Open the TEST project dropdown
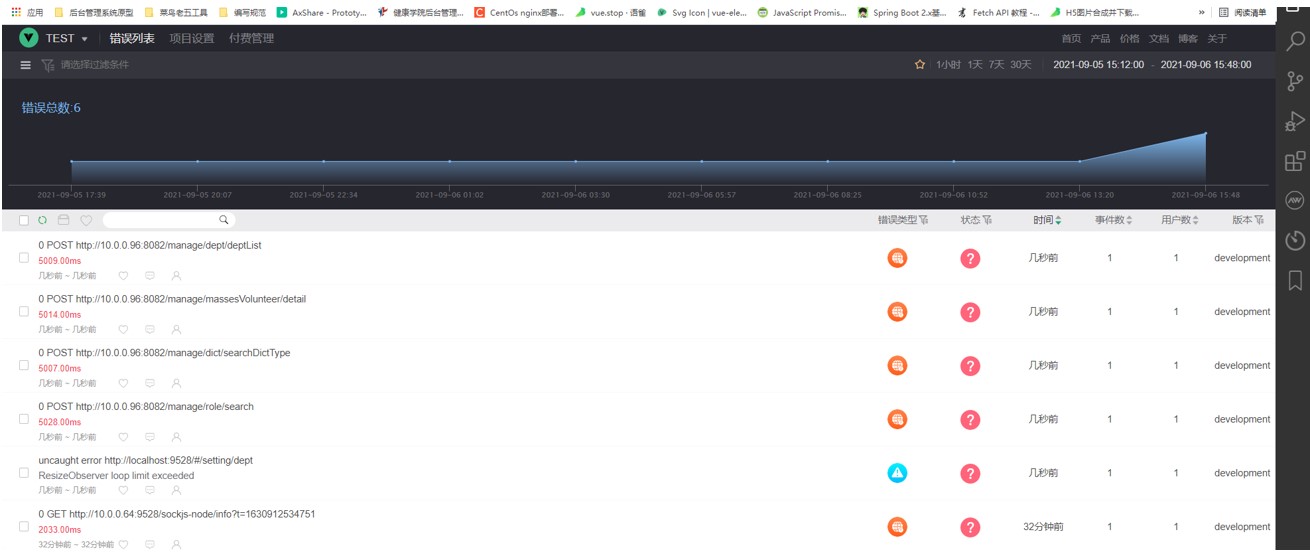Image resolution: width=1310 pixels, height=554 pixels. 67,38
